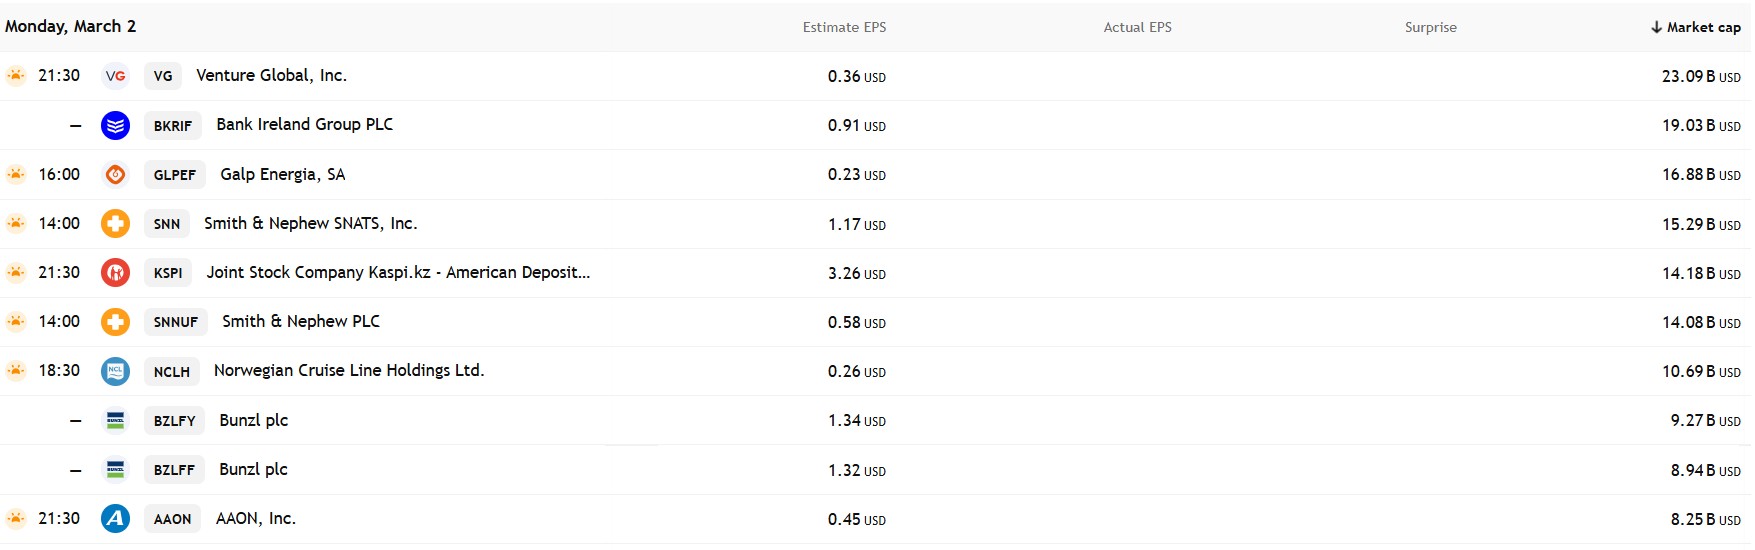Click the Estimate EPS column header

(844, 27)
